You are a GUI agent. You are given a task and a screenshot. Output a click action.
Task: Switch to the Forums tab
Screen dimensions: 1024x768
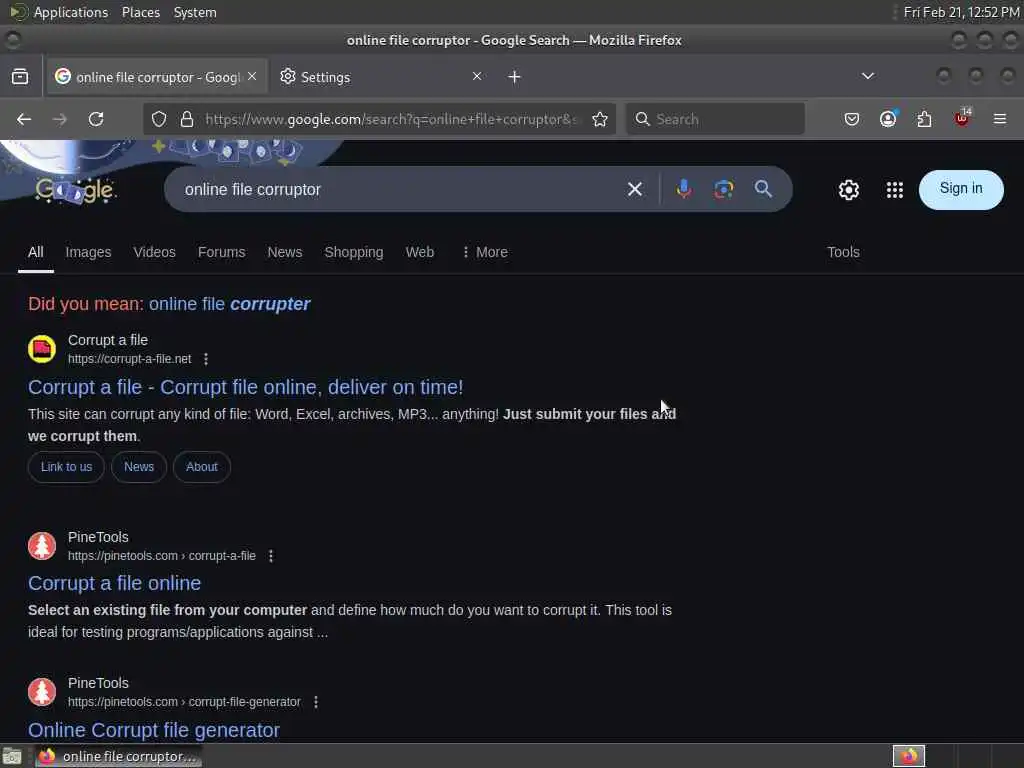point(221,252)
